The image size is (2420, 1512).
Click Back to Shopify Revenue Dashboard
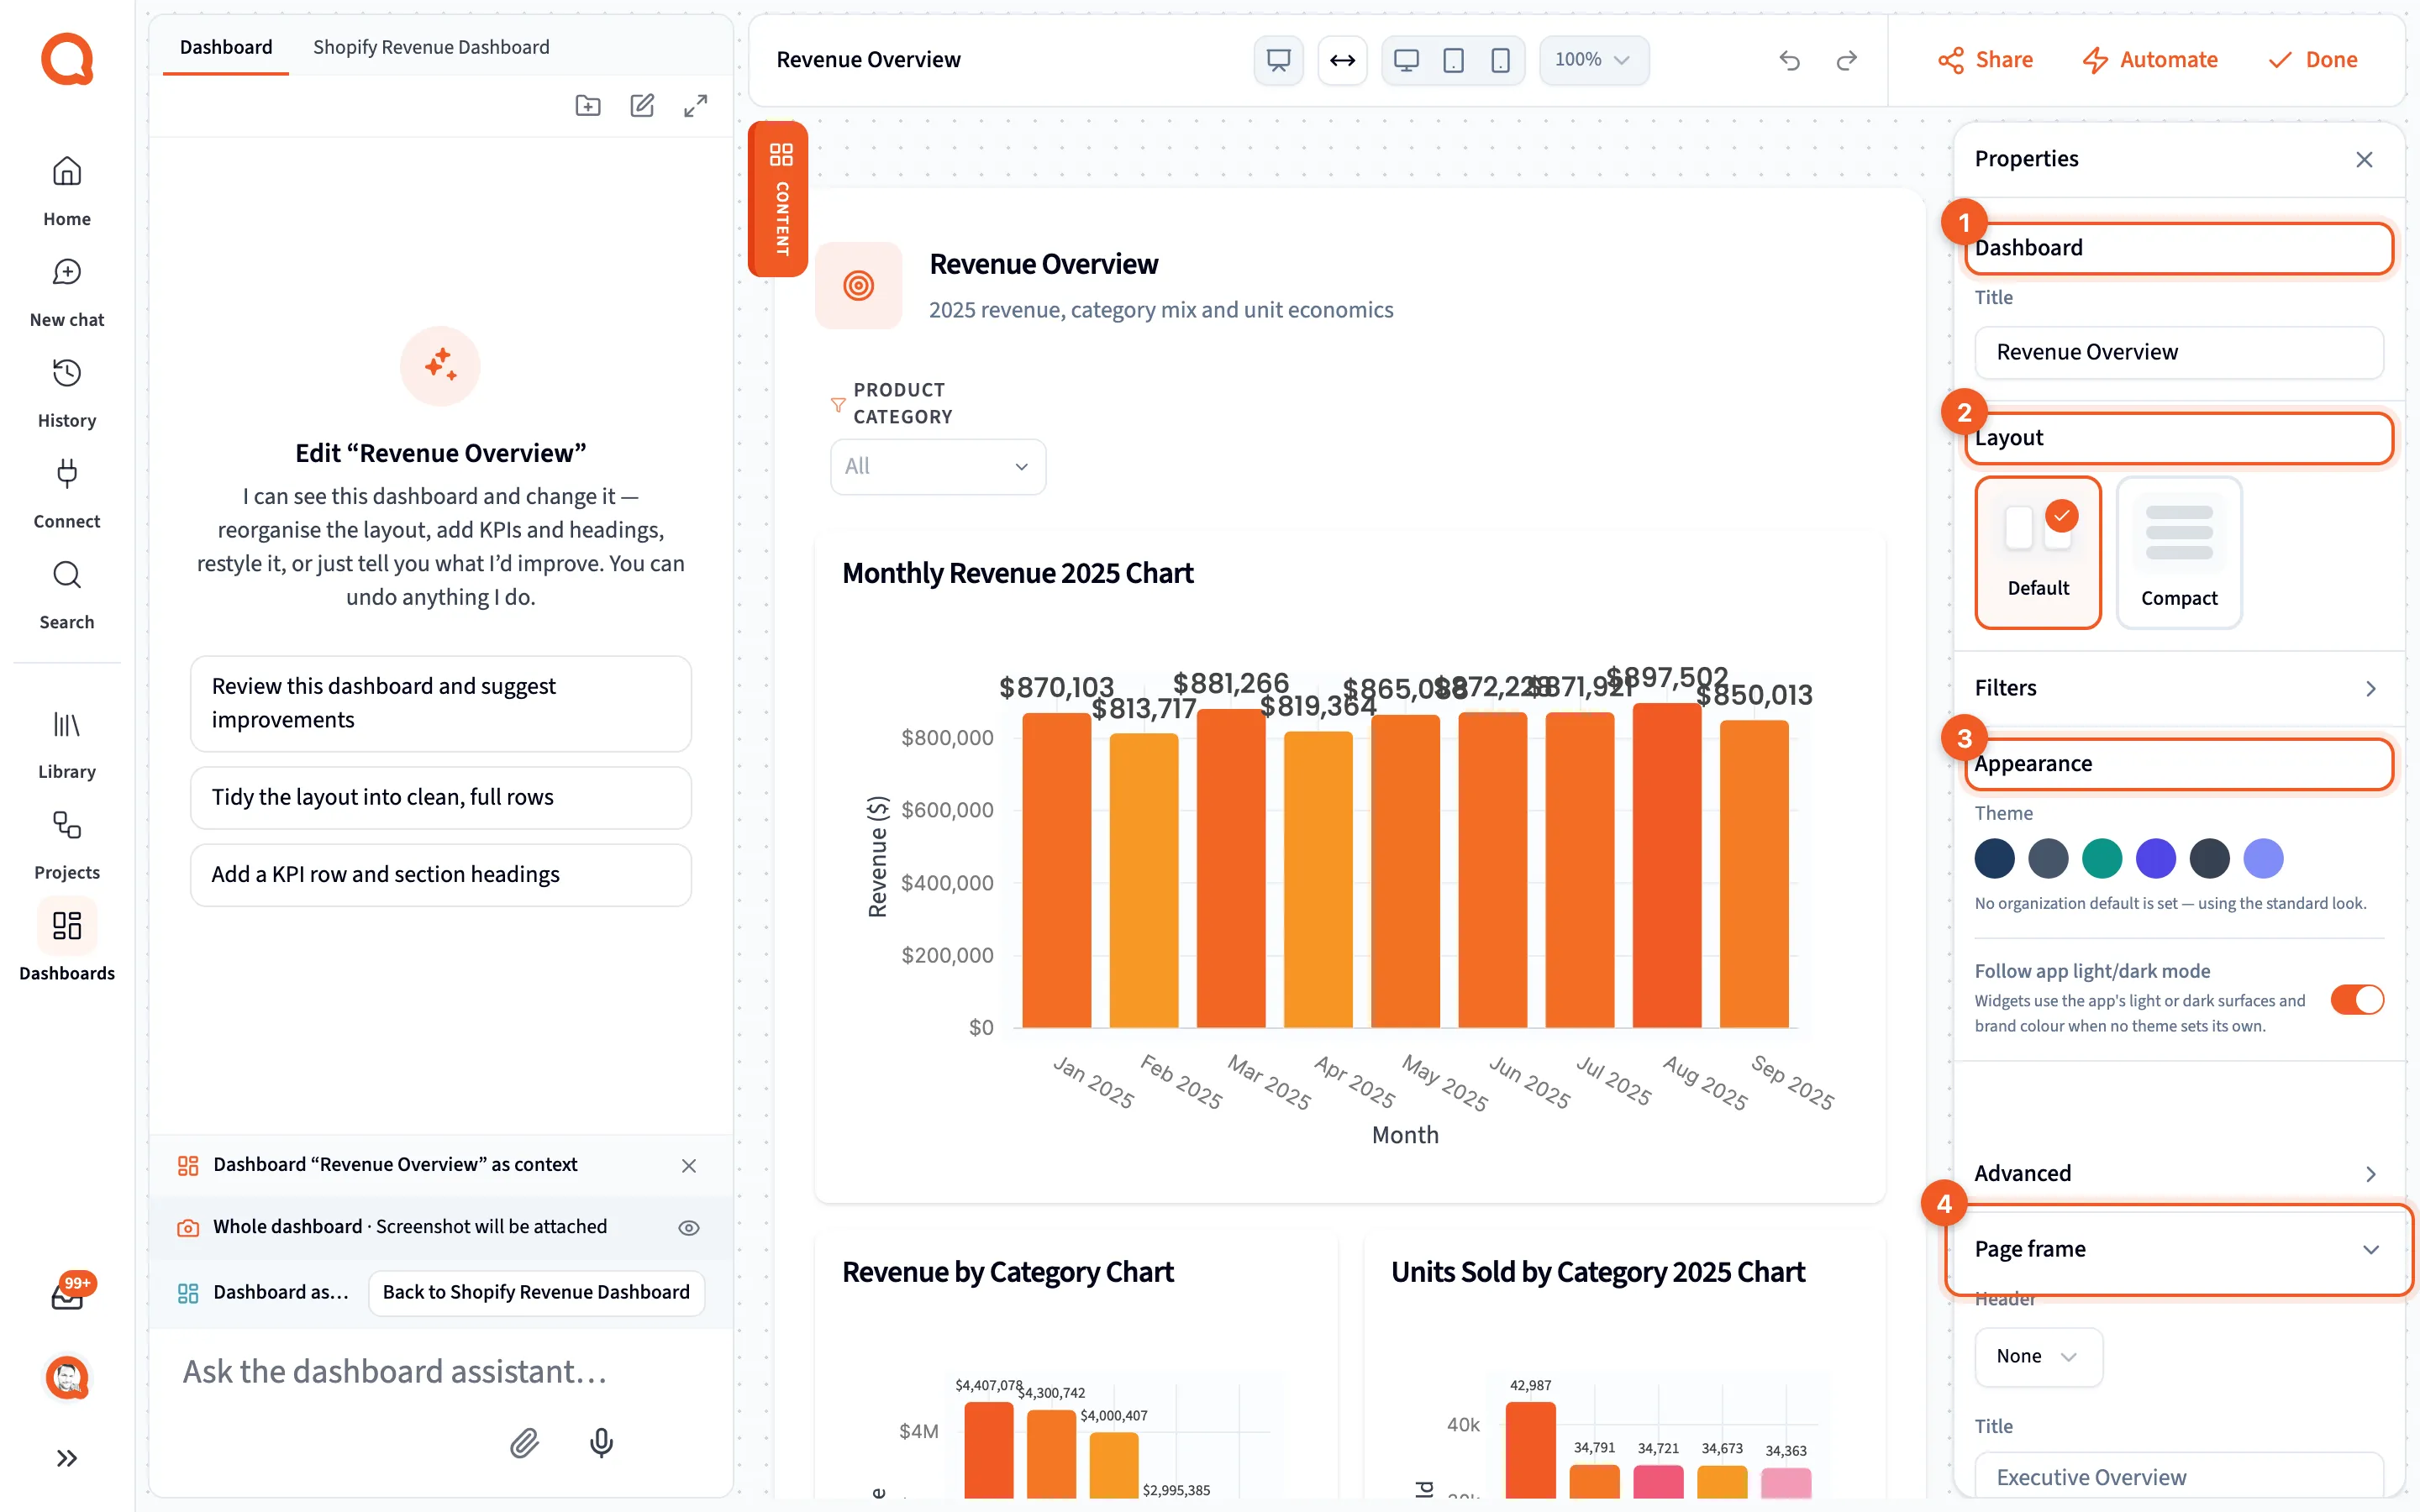[x=536, y=1292]
